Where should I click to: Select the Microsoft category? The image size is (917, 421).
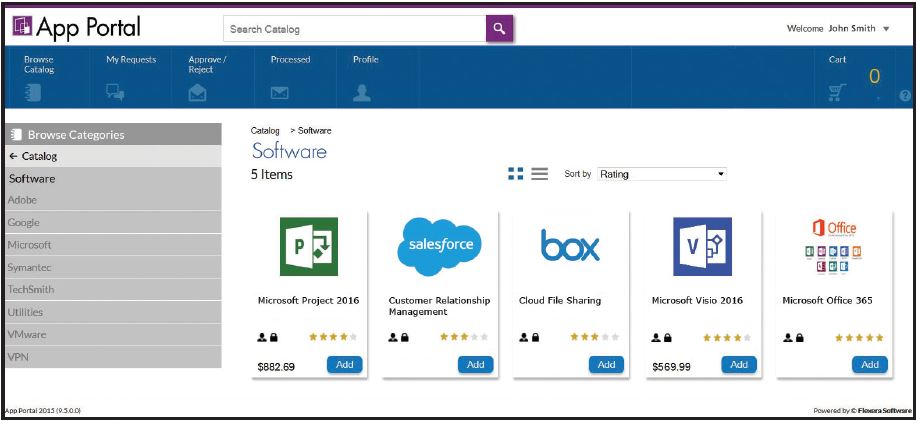113,244
